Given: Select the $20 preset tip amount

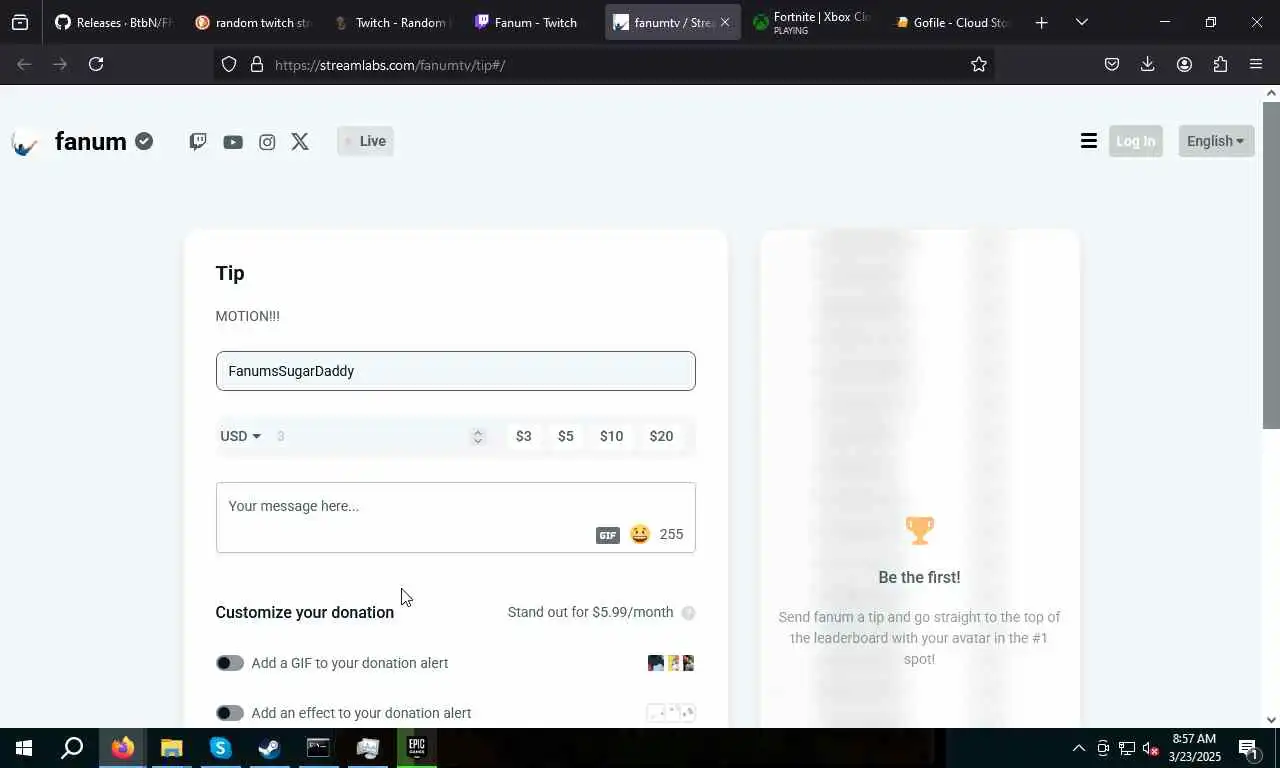Looking at the screenshot, I should [x=661, y=436].
